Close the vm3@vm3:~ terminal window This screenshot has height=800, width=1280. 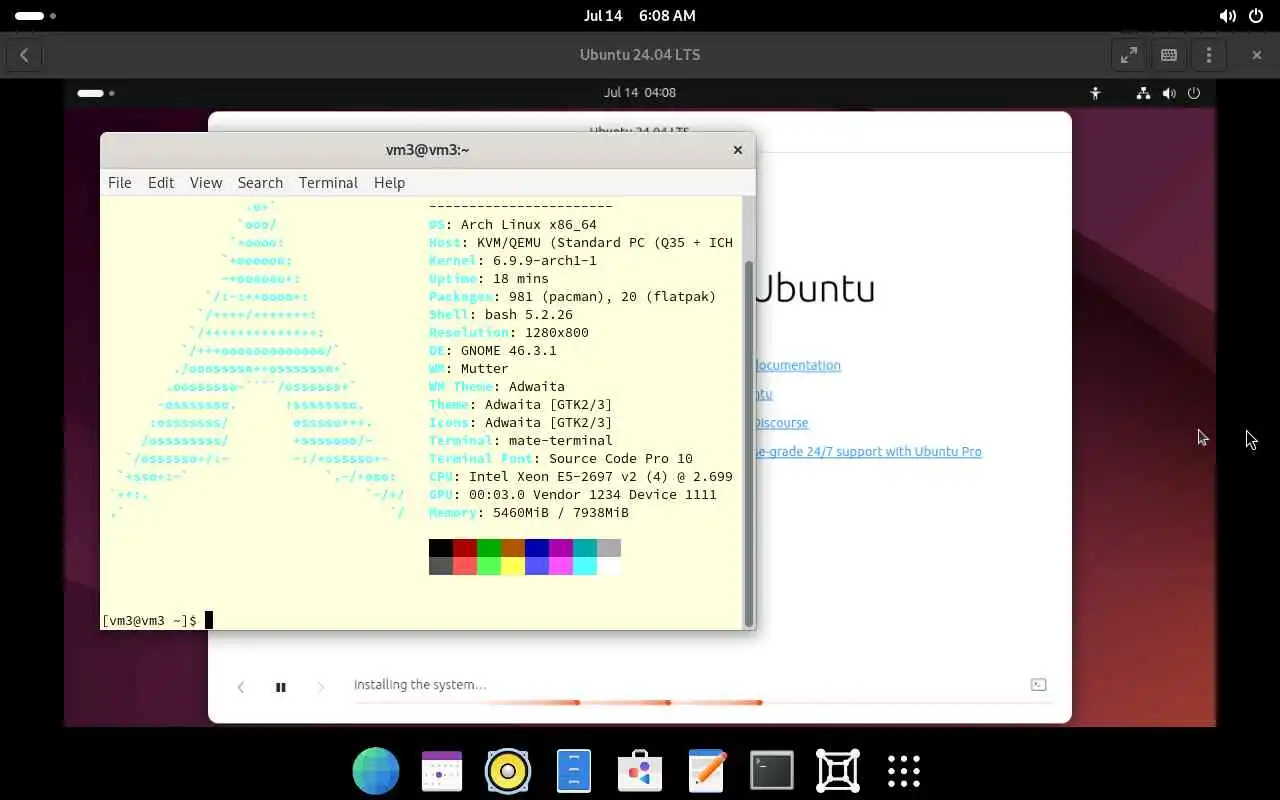(x=738, y=150)
